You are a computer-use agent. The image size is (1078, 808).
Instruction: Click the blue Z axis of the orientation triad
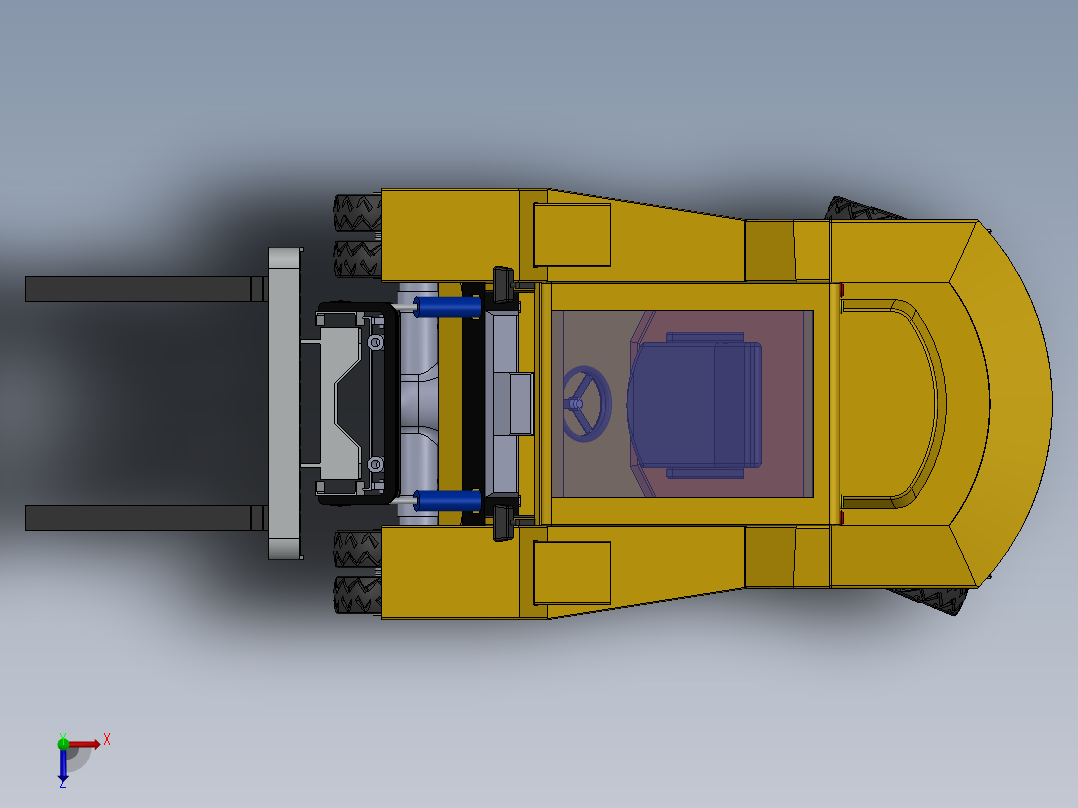click(63, 766)
